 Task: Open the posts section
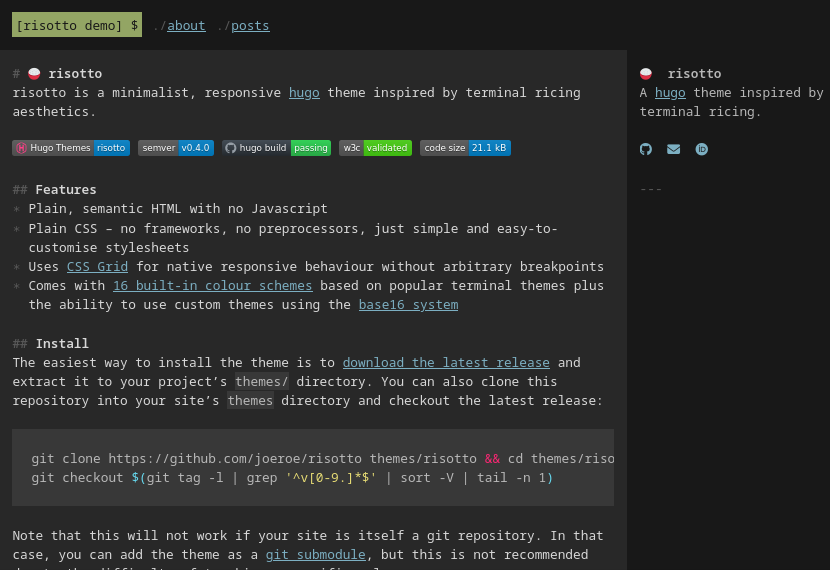click(250, 25)
